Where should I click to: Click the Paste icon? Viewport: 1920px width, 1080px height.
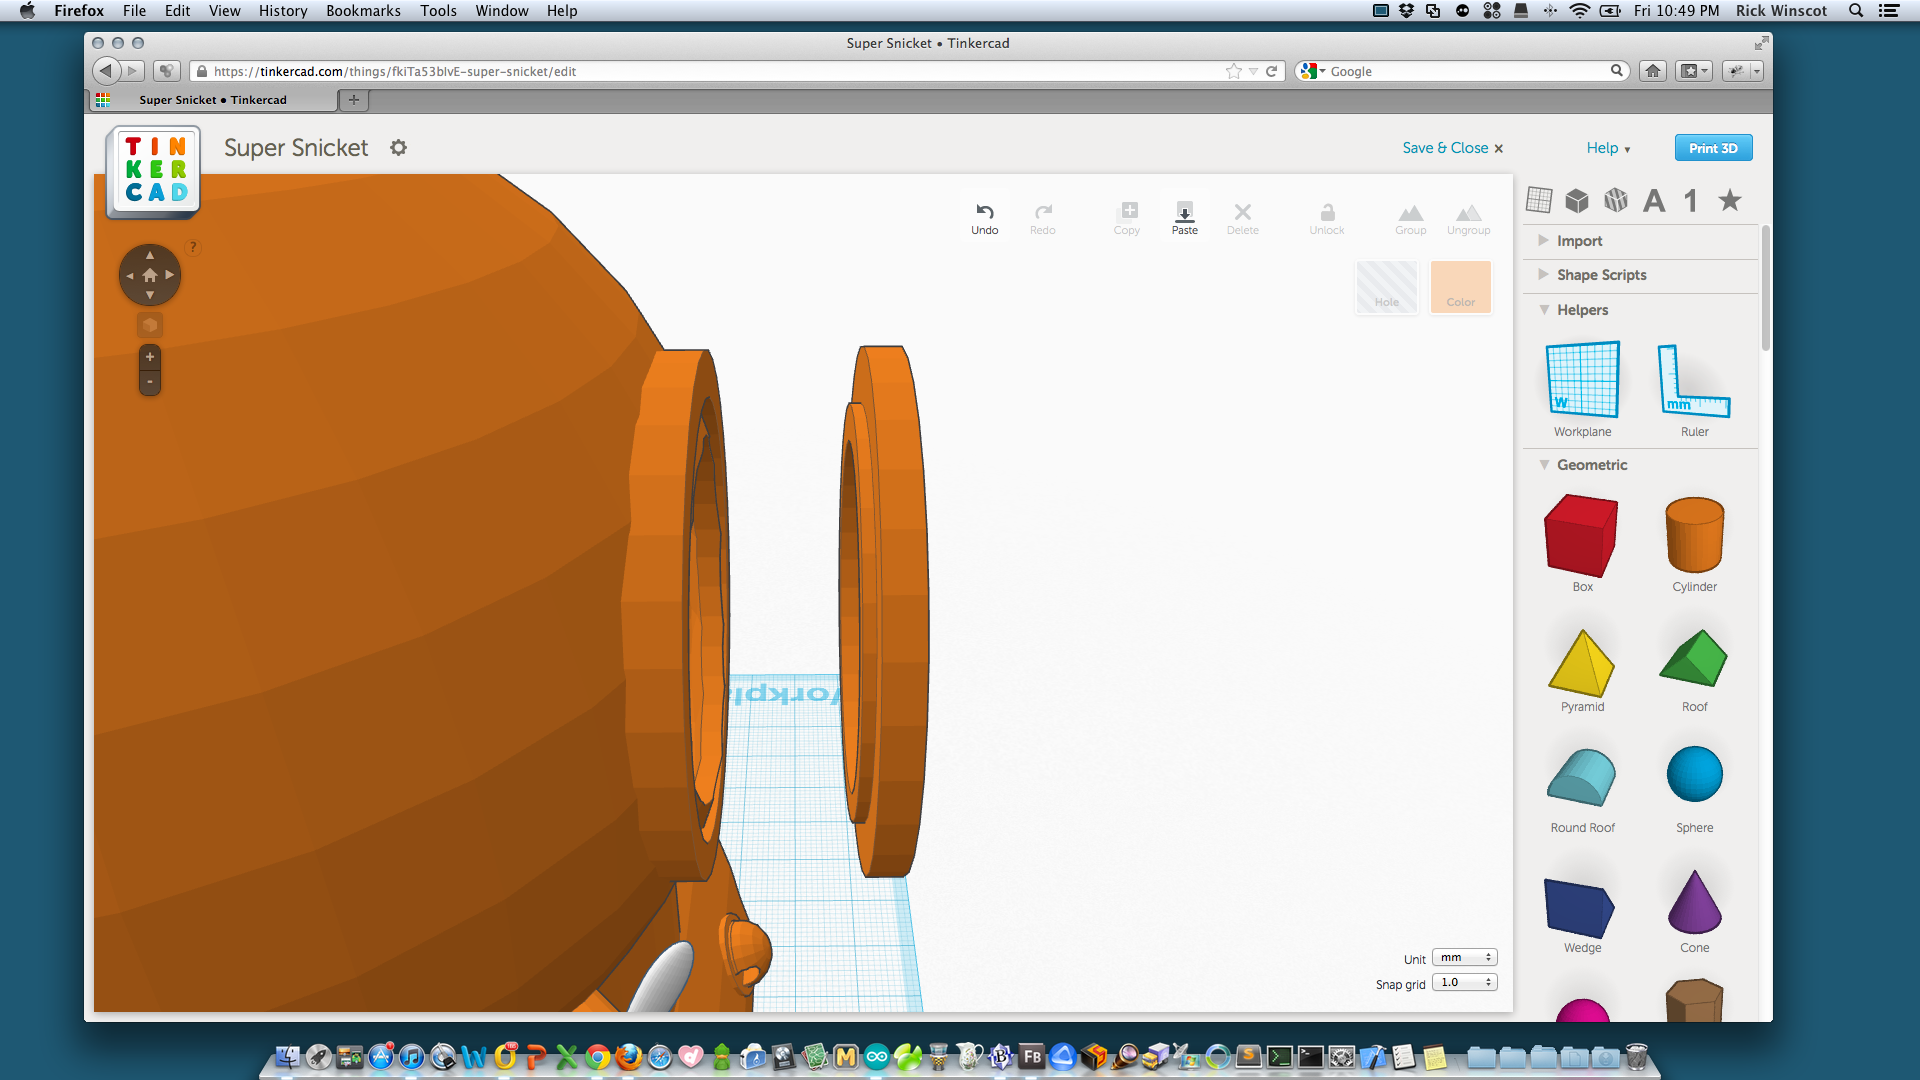(1184, 211)
